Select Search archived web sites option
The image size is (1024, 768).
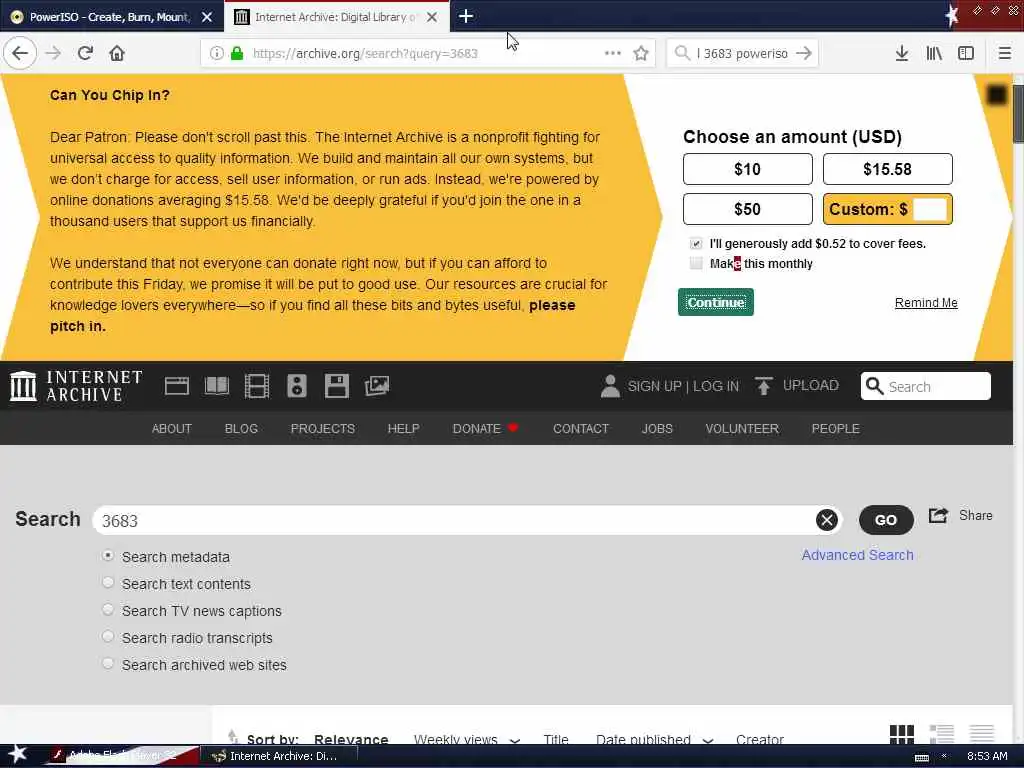tap(108, 664)
